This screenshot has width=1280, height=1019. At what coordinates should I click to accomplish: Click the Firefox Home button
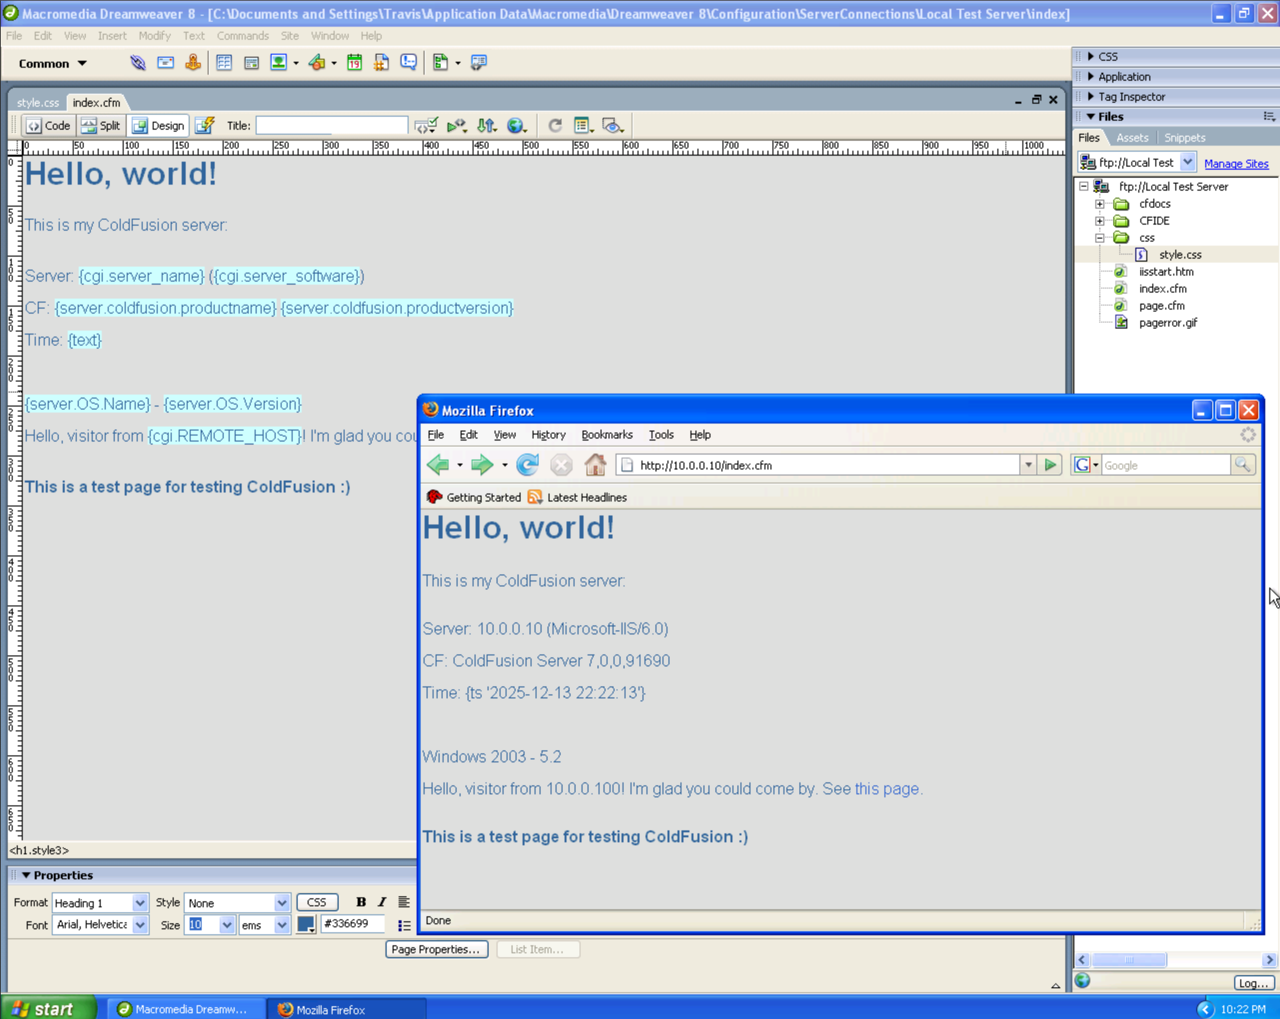595,464
